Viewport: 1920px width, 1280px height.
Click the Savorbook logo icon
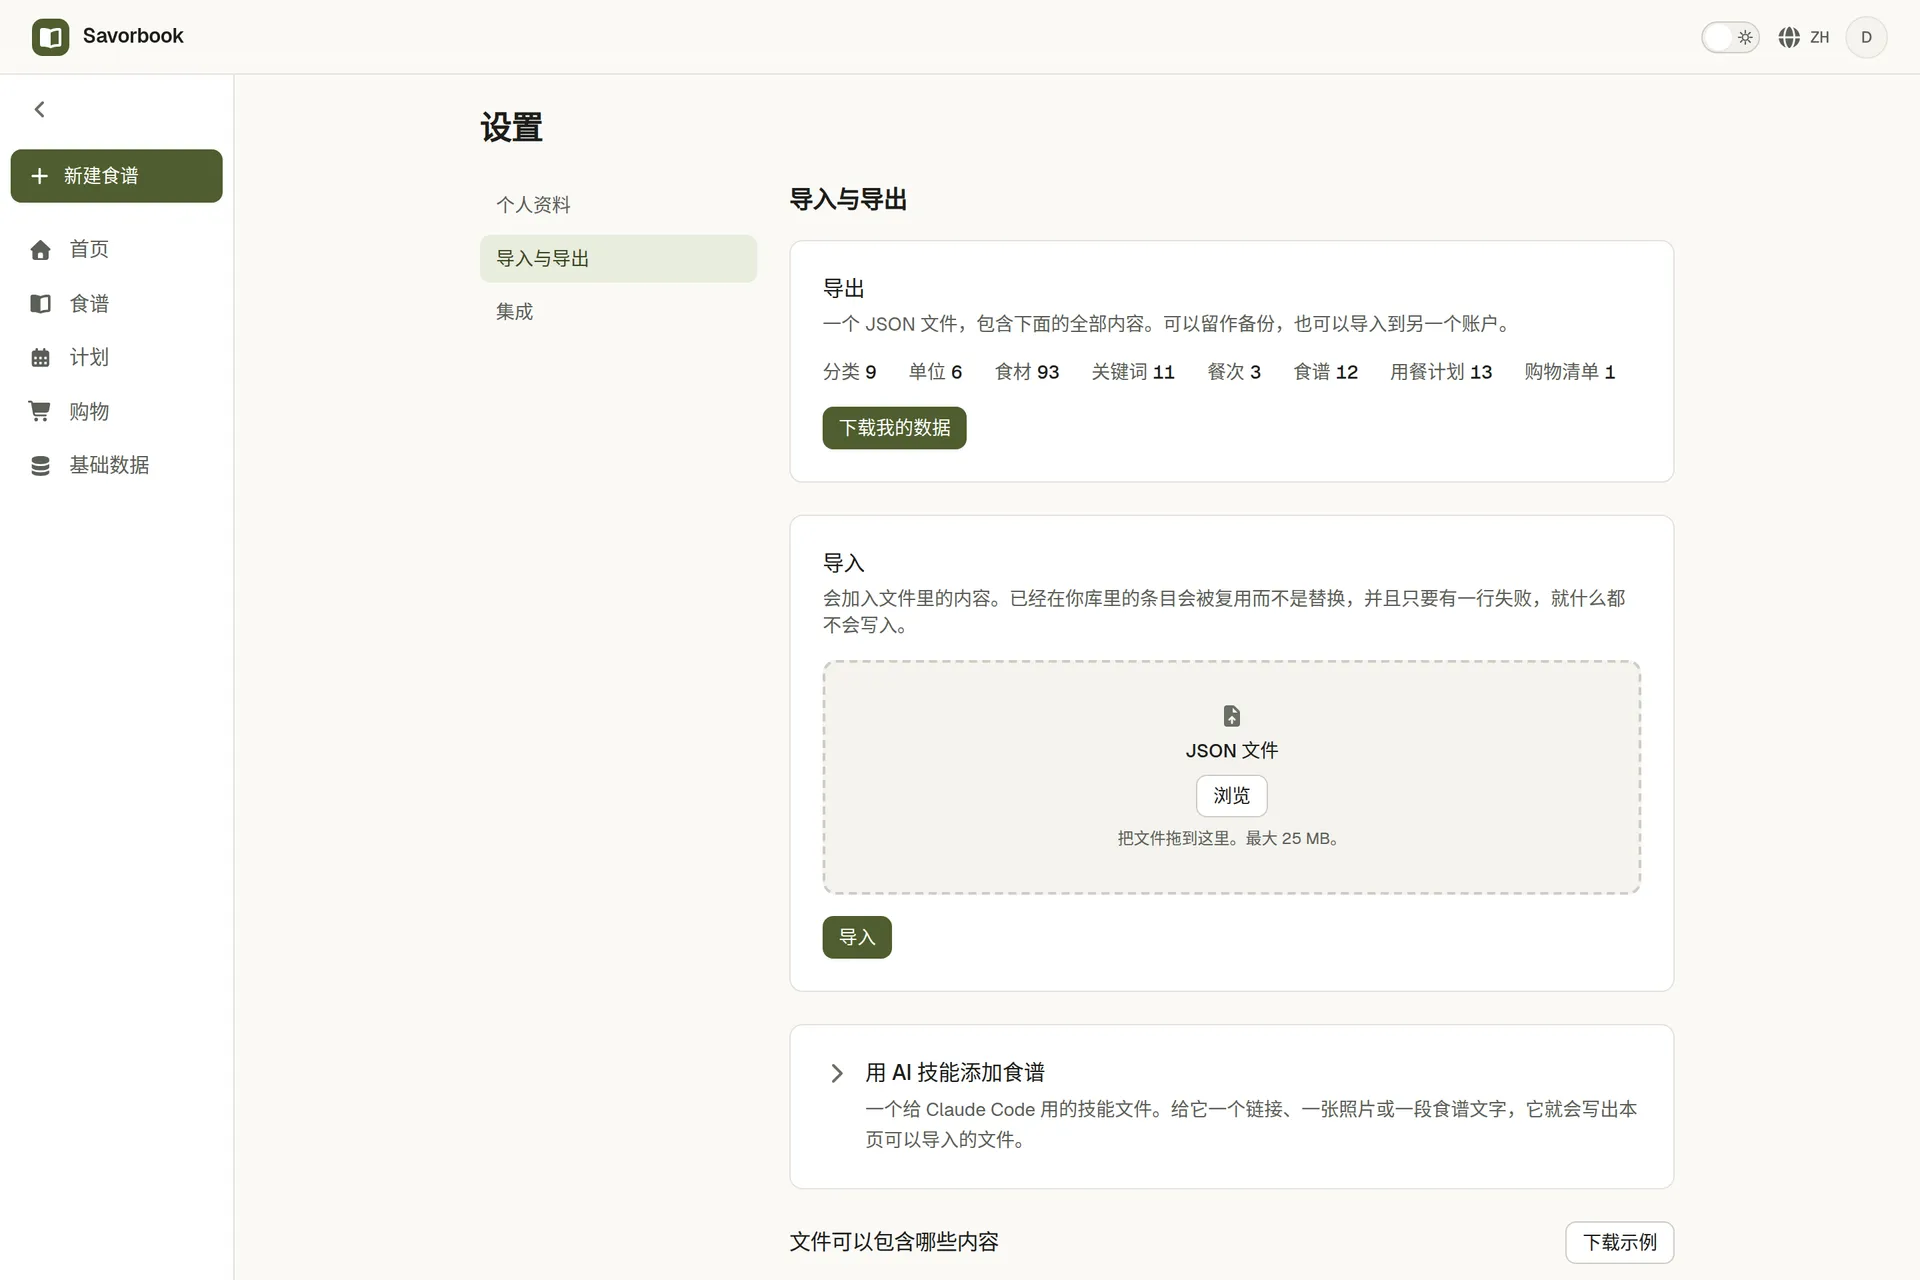50,37
